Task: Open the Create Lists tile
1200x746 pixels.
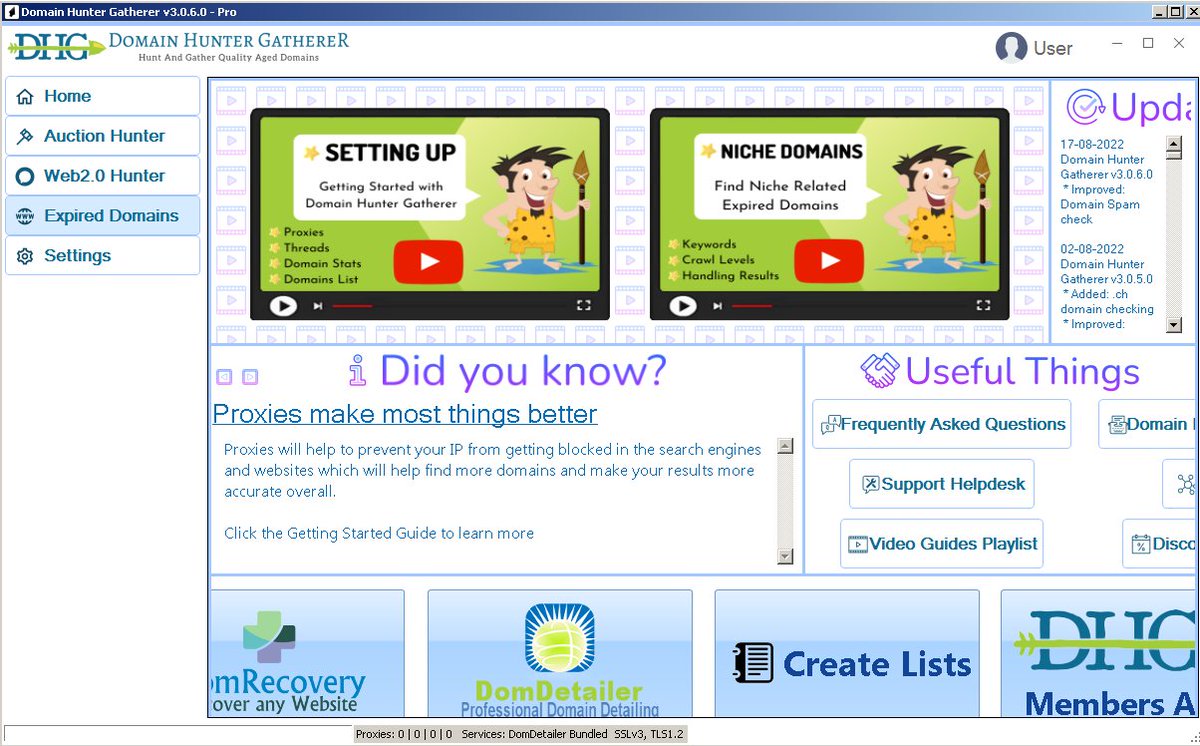Action: (847, 653)
